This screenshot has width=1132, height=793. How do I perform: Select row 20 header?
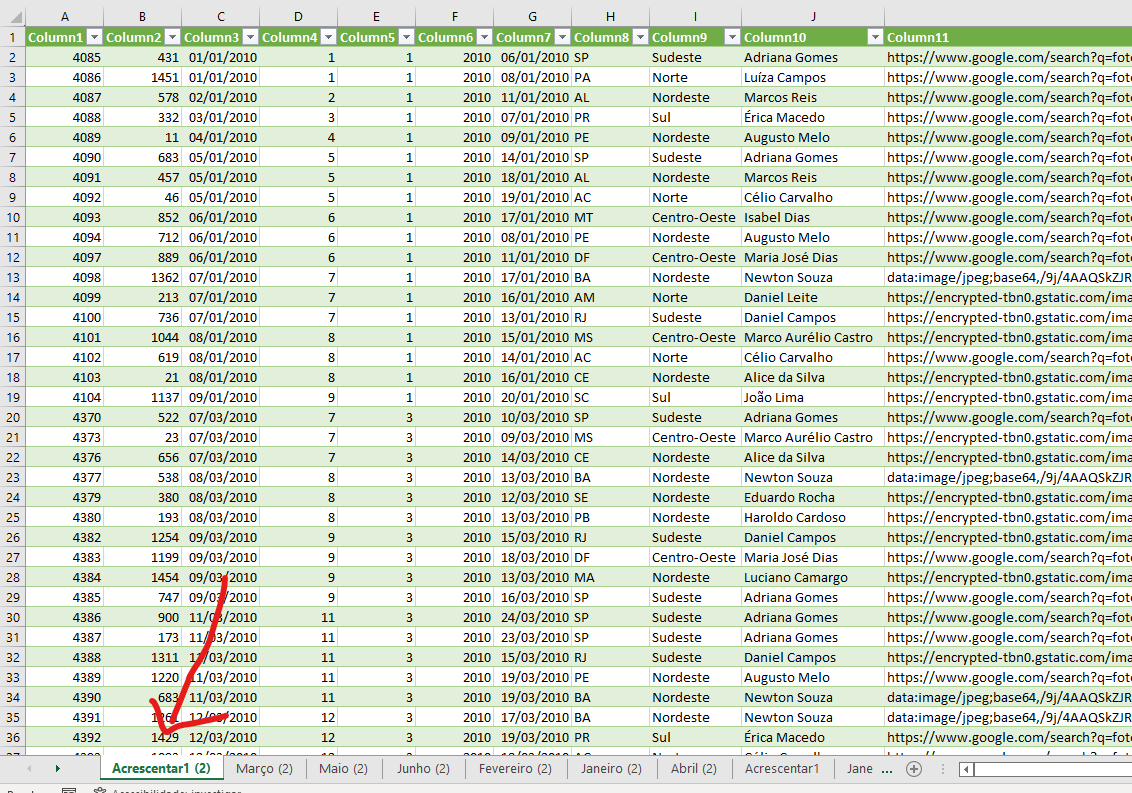coord(12,417)
